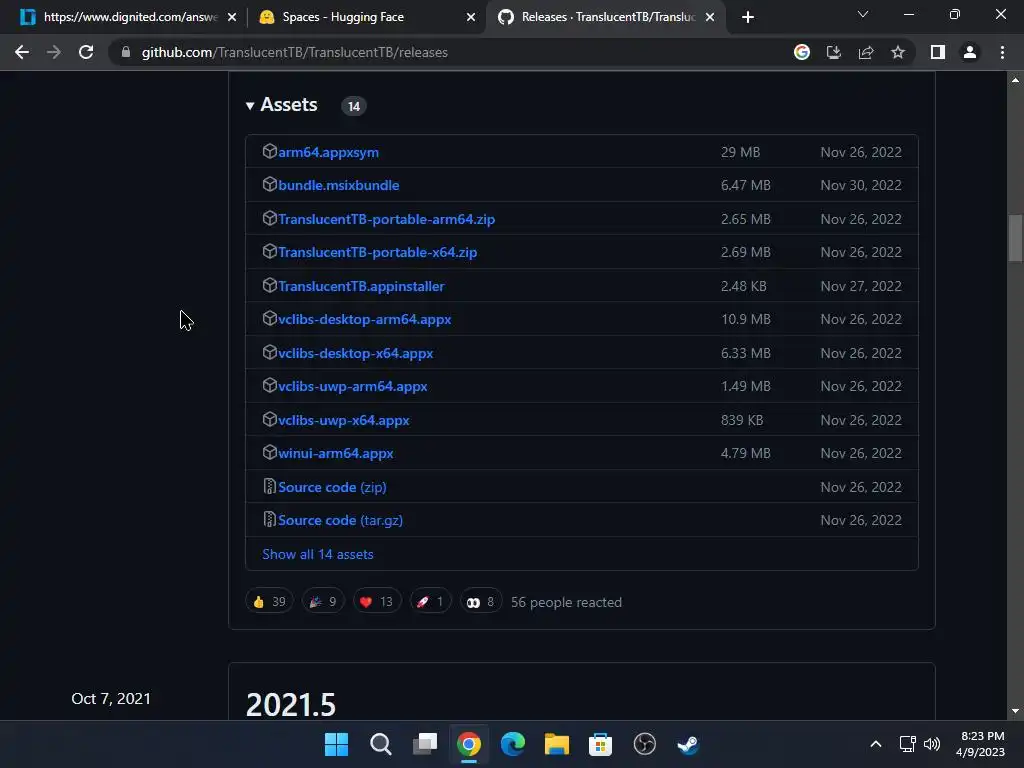
Task: Click the Google icon in address bar
Action: (x=802, y=52)
